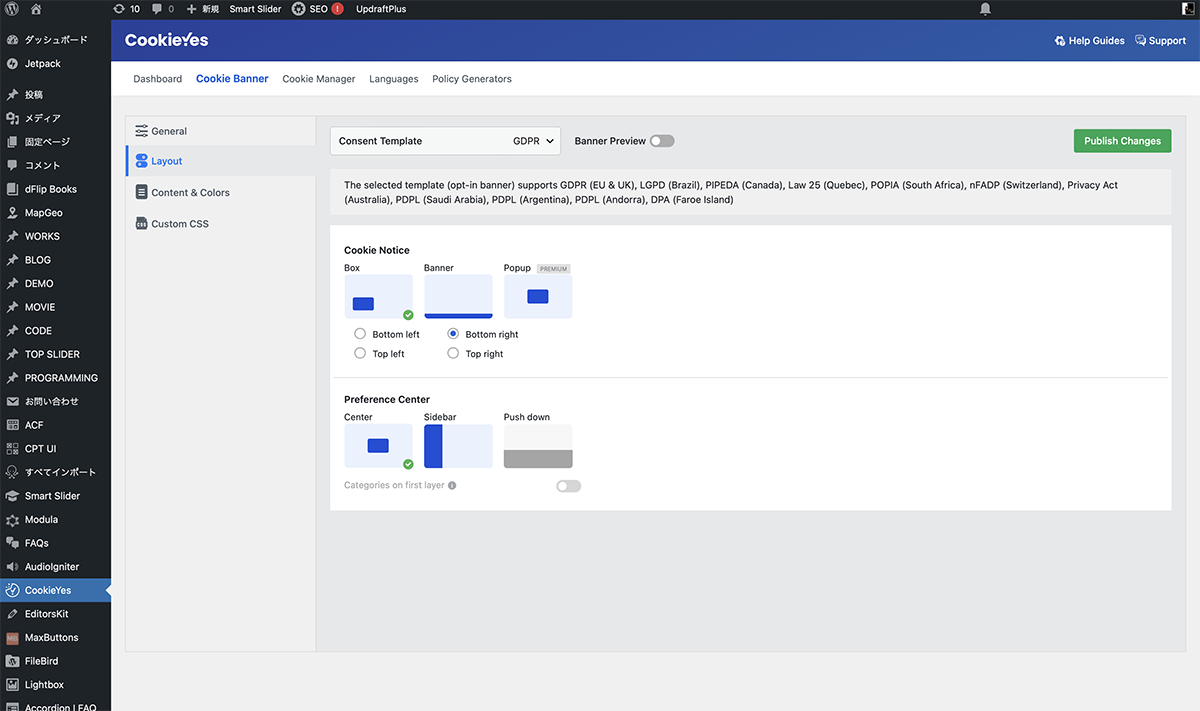The width and height of the screenshot is (1200, 711).
Task: Open Content & Colors settings section
Action: [x=190, y=193]
